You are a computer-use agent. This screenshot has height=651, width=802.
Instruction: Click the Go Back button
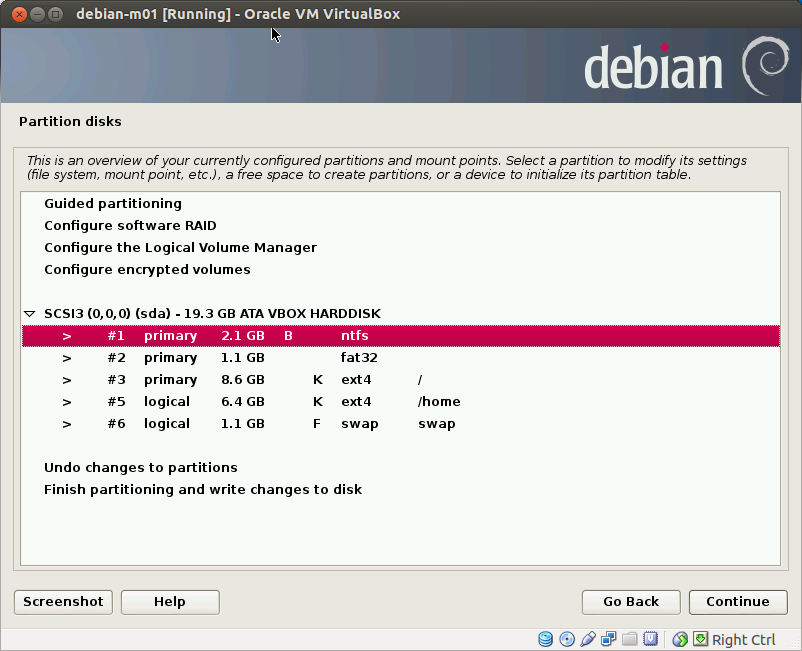[x=631, y=602]
